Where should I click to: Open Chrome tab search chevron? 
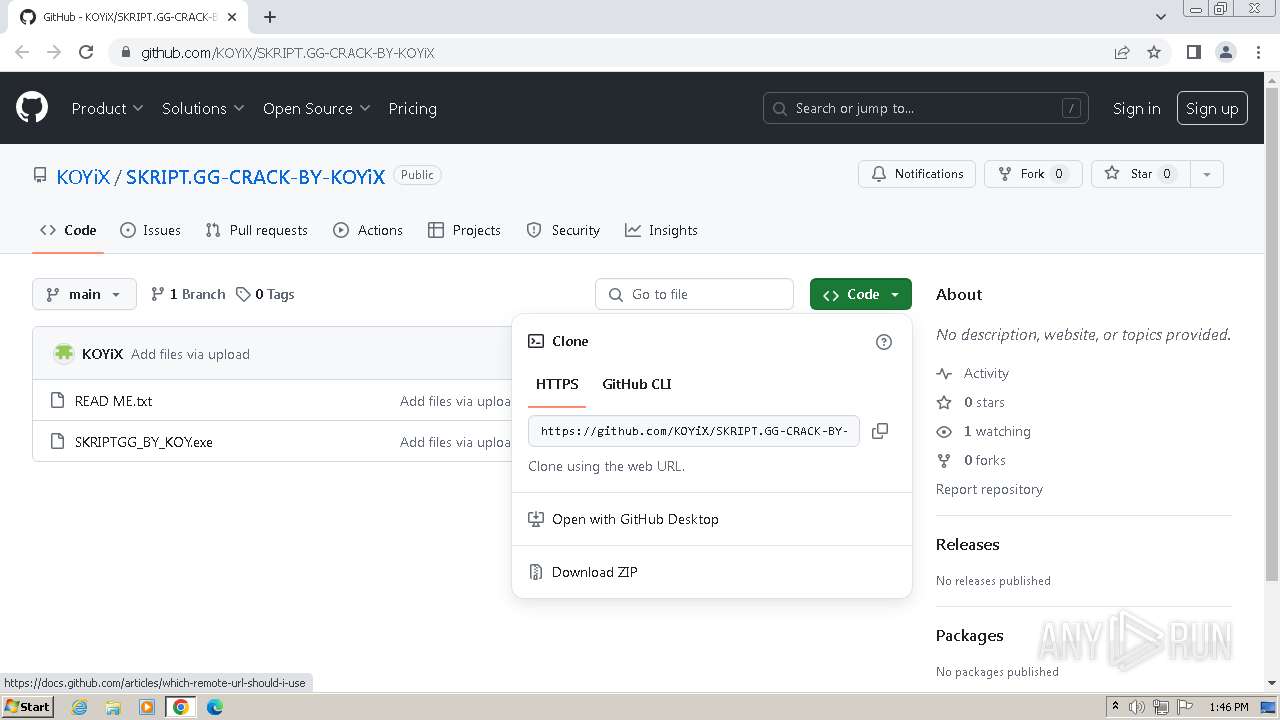[1161, 16]
